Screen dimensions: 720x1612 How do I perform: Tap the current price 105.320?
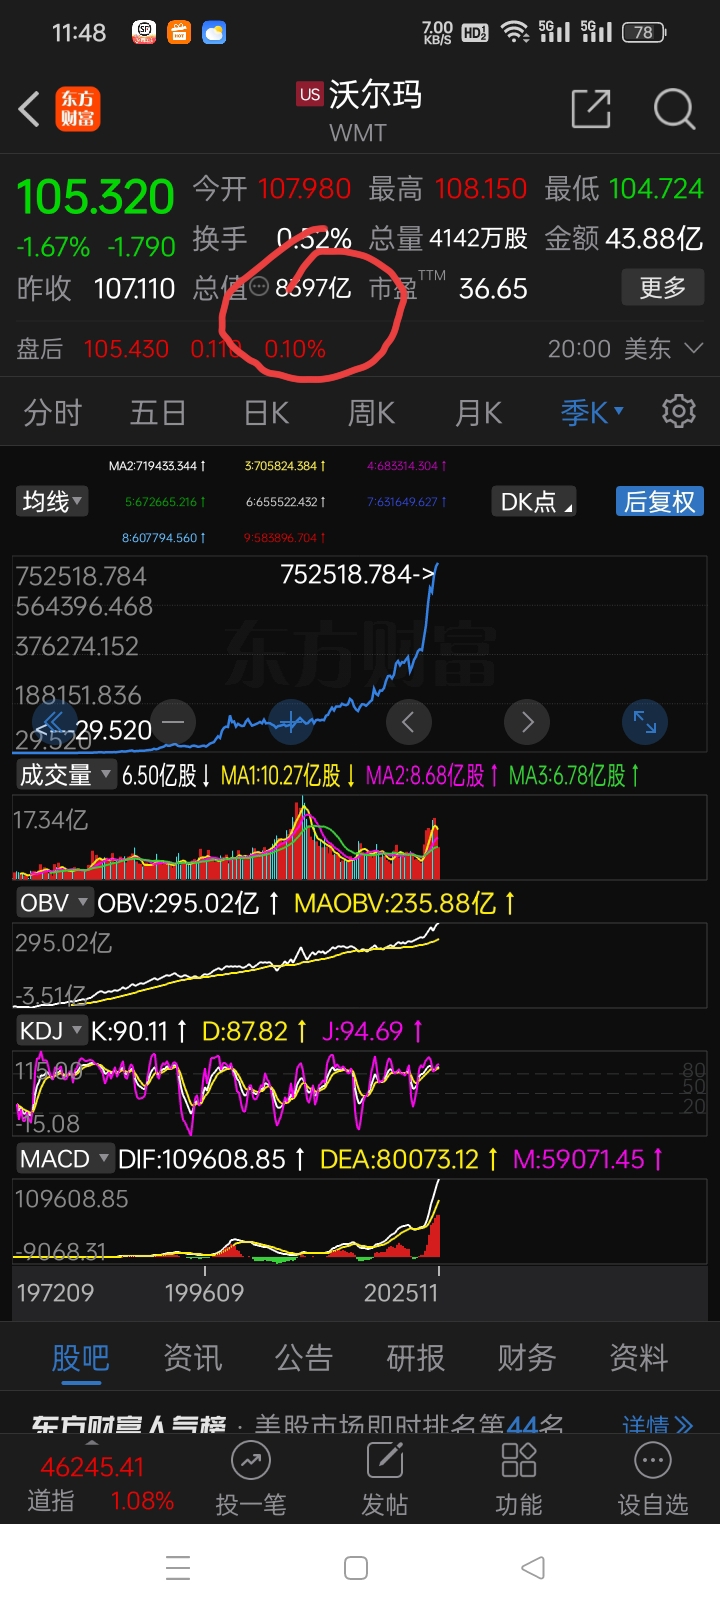coord(95,197)
